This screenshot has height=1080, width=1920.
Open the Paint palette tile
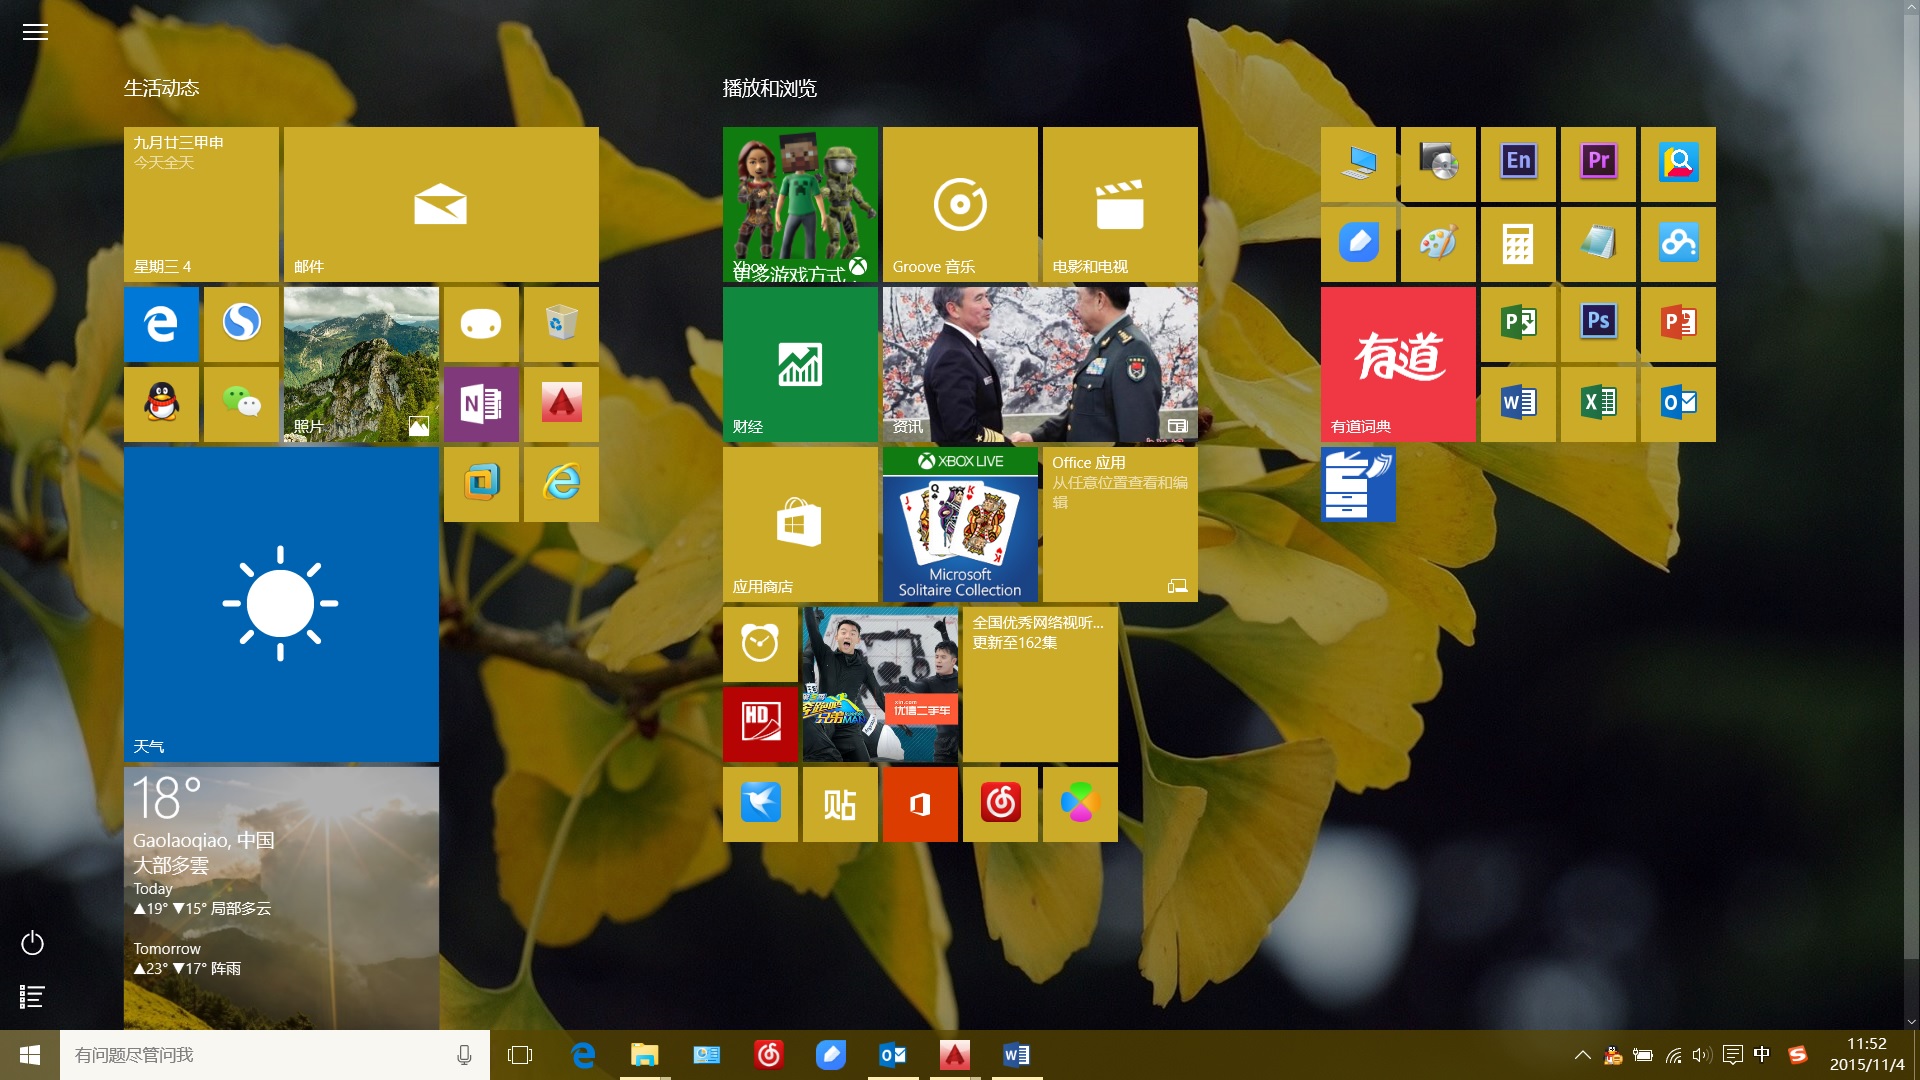(x=1438, y=244)
